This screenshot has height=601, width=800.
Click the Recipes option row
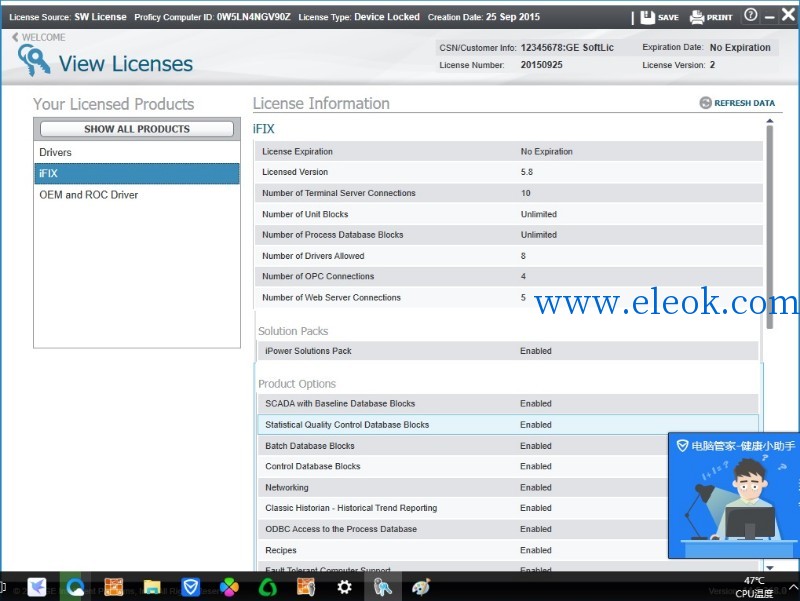(x=463, y=550)
